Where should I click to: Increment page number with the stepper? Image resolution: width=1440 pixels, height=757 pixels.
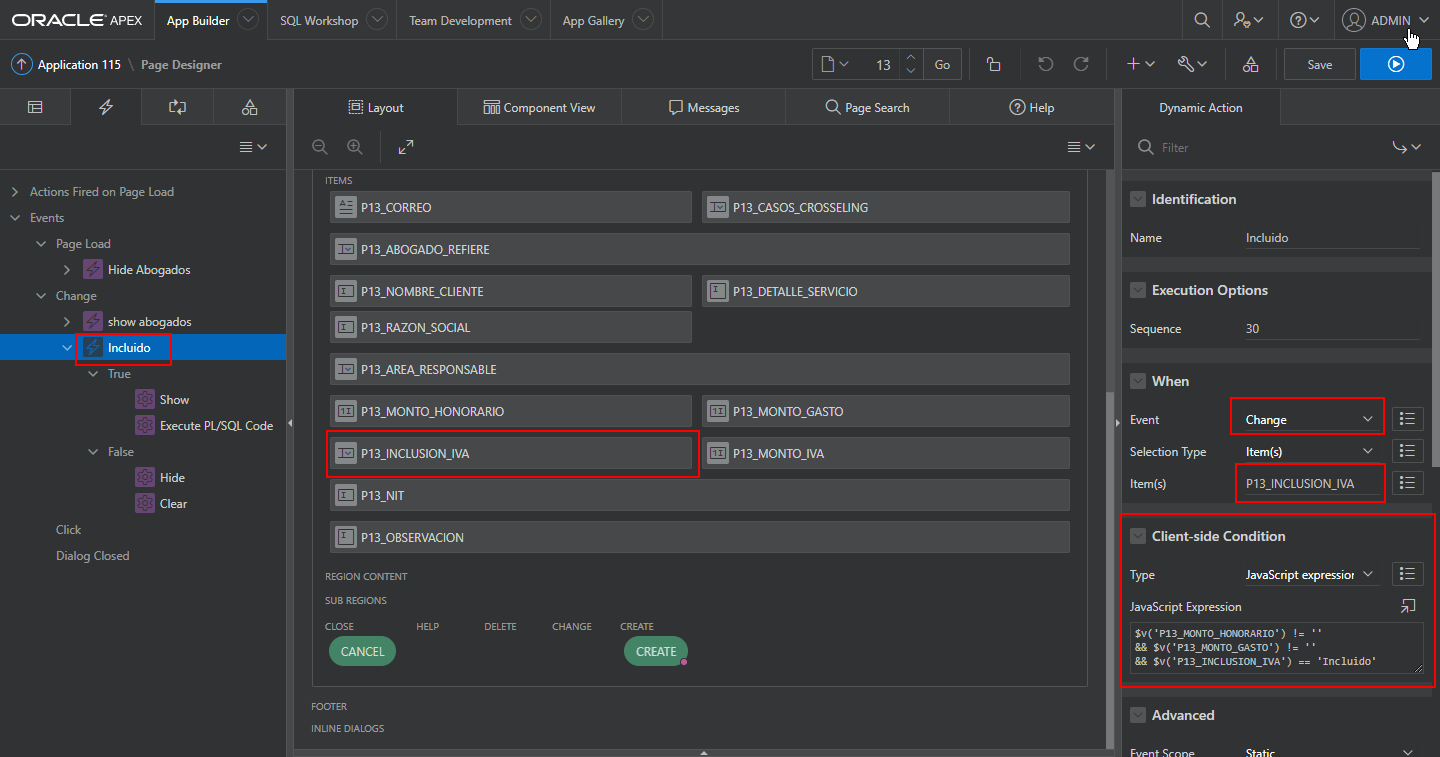coord(910,58)
